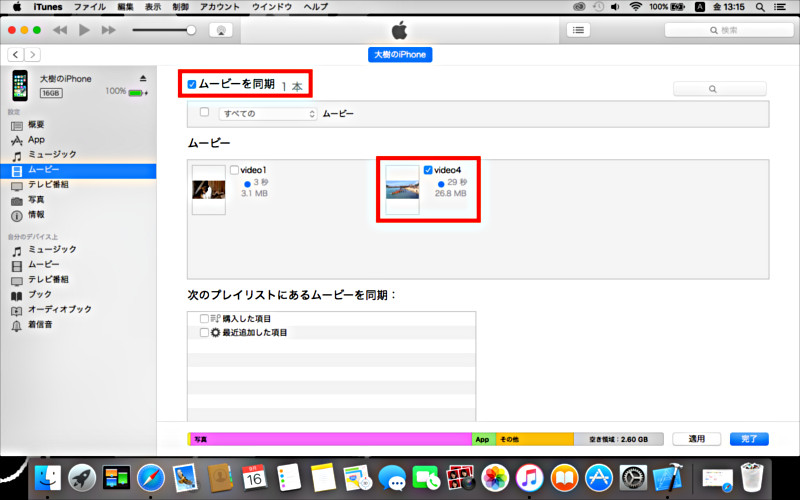Open the ウインドウ menu
Screen dimensions: 800x500
(x=271, y=7)
